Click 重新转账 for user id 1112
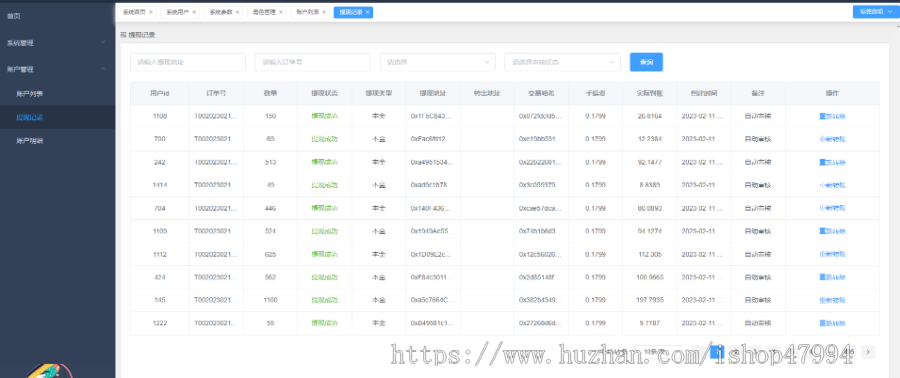Viewport: 900px width, 378px height. click(x=832, y=254)
